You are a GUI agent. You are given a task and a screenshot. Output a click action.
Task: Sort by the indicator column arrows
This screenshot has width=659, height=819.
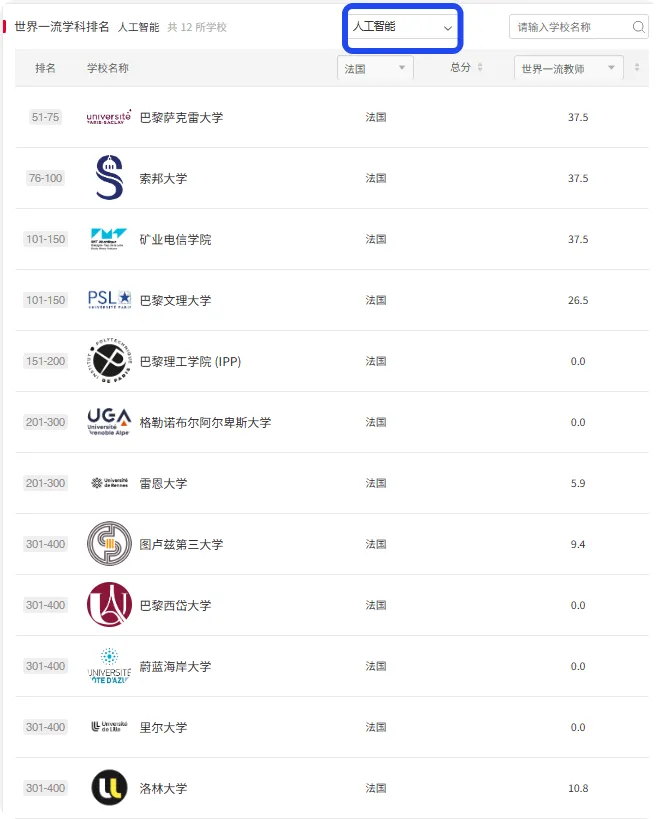tap(637, 67)
